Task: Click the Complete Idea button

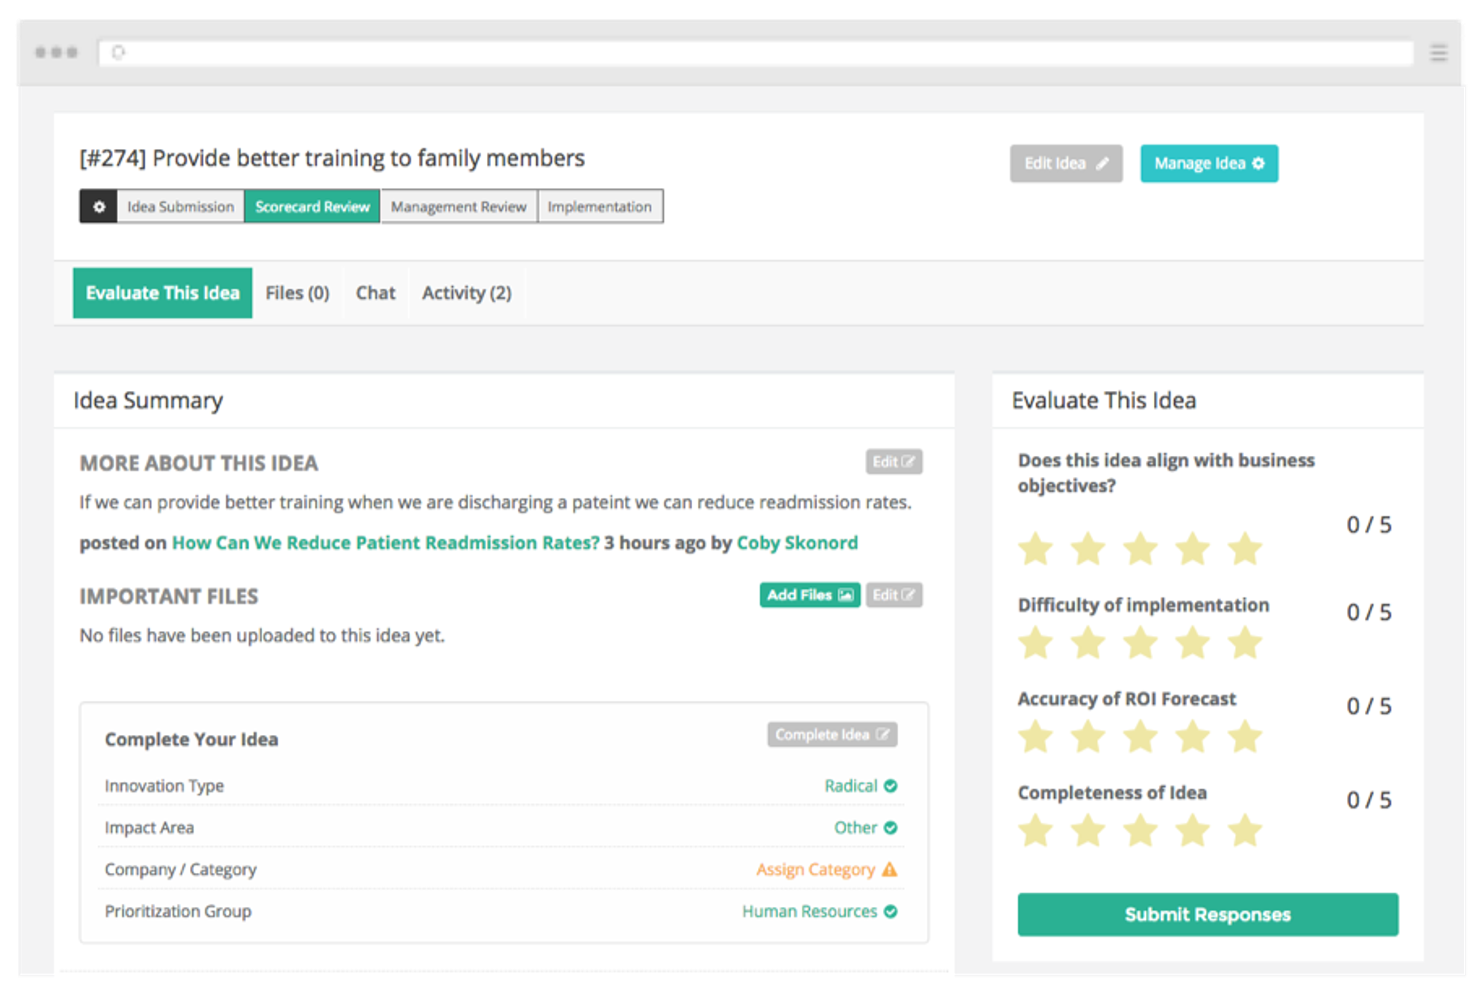Action: coord(832,735)
